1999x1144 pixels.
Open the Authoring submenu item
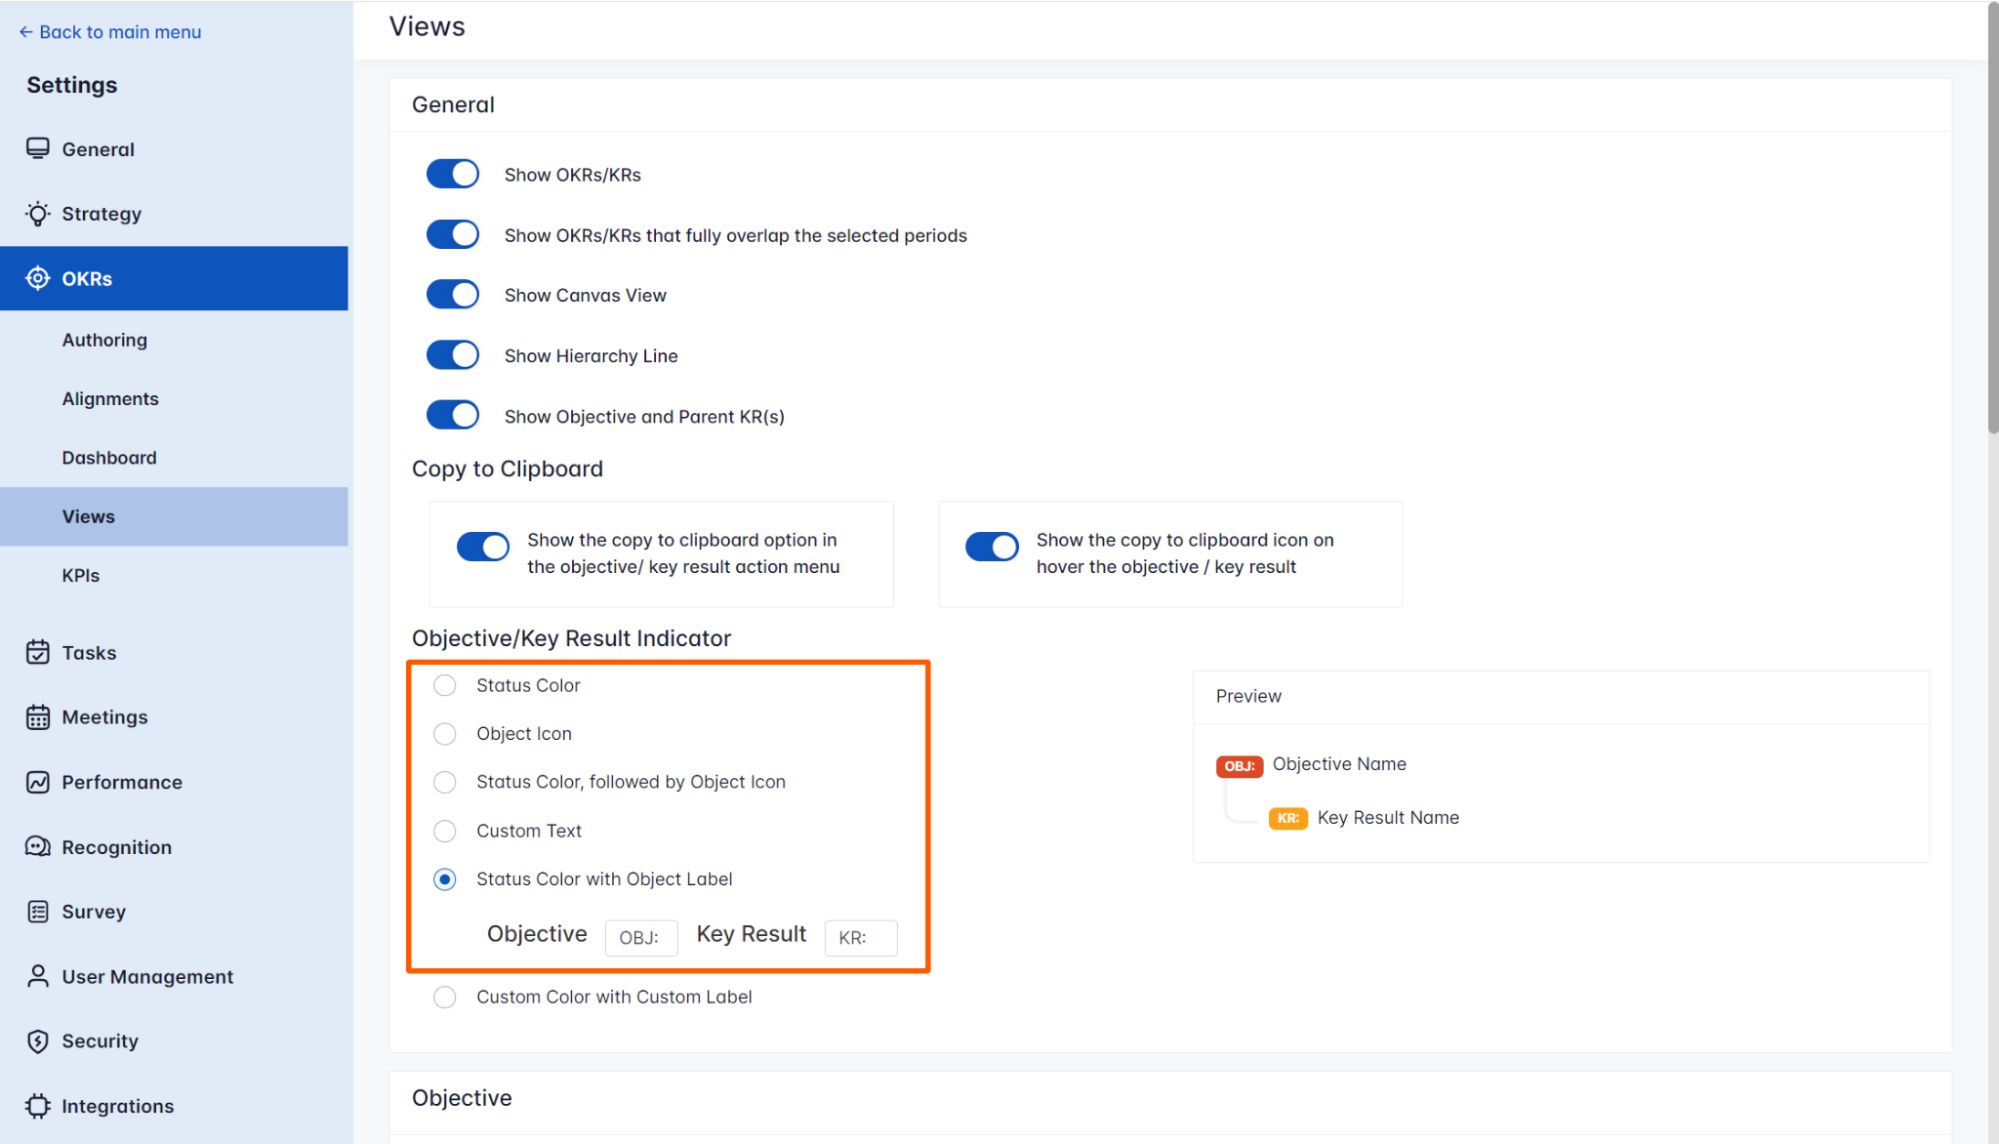pyautogui.click(x=104, y=340)
